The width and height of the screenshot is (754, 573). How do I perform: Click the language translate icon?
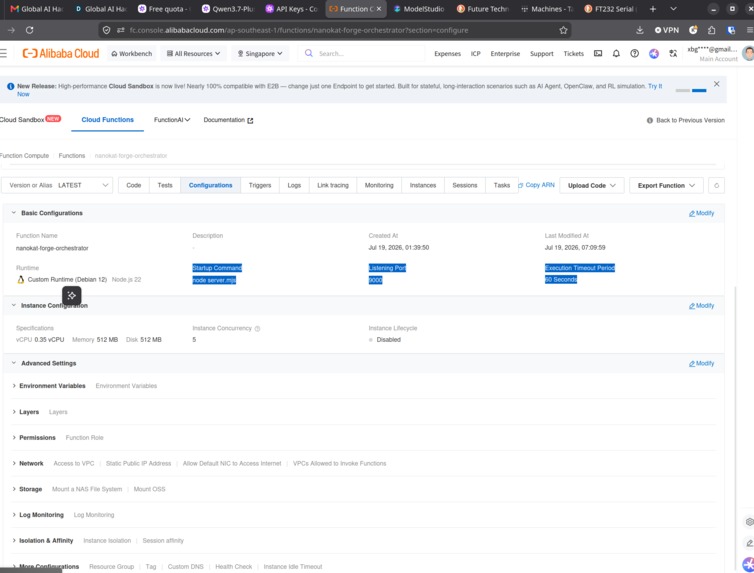[x=673, y=53]
